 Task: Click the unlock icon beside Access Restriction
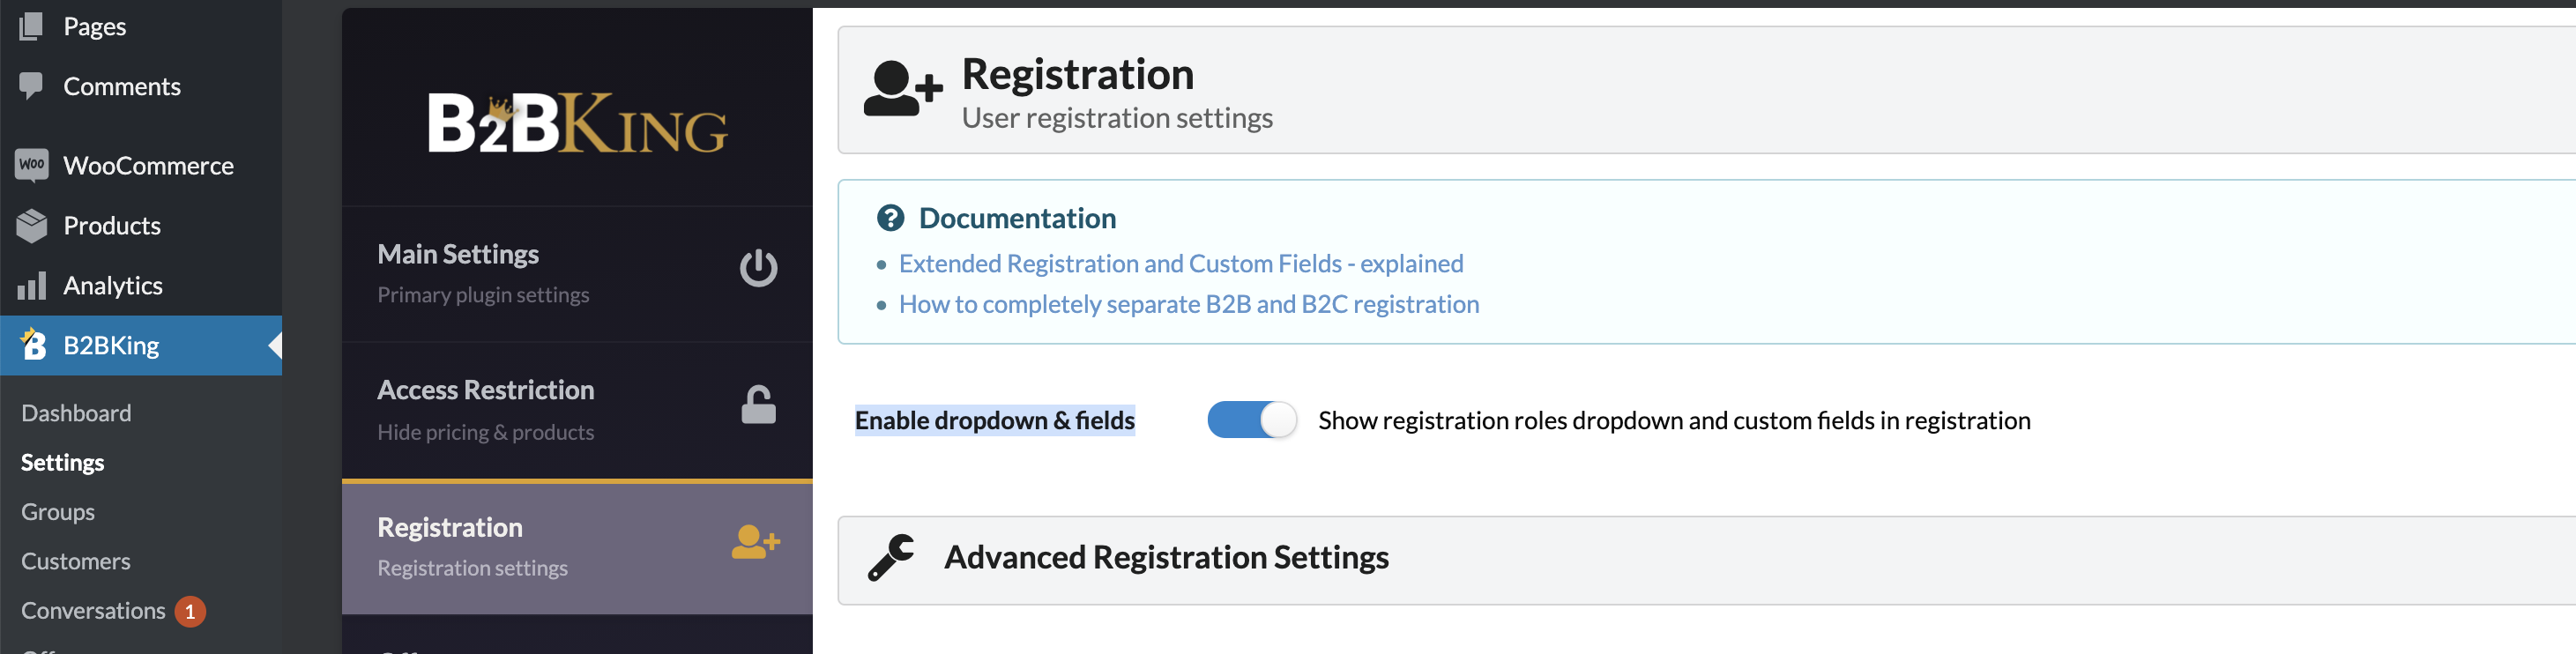(758, 405)
